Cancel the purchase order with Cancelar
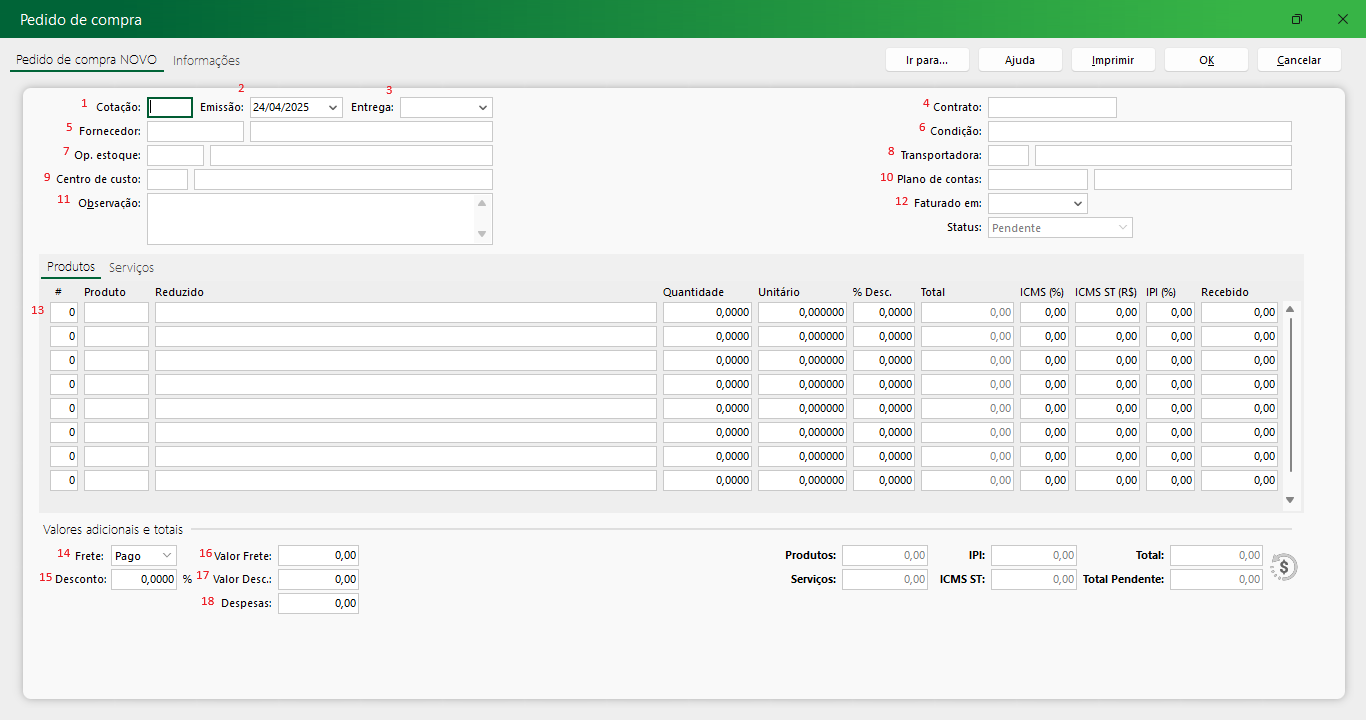The image size is (1366, 720). (1298, 60)
